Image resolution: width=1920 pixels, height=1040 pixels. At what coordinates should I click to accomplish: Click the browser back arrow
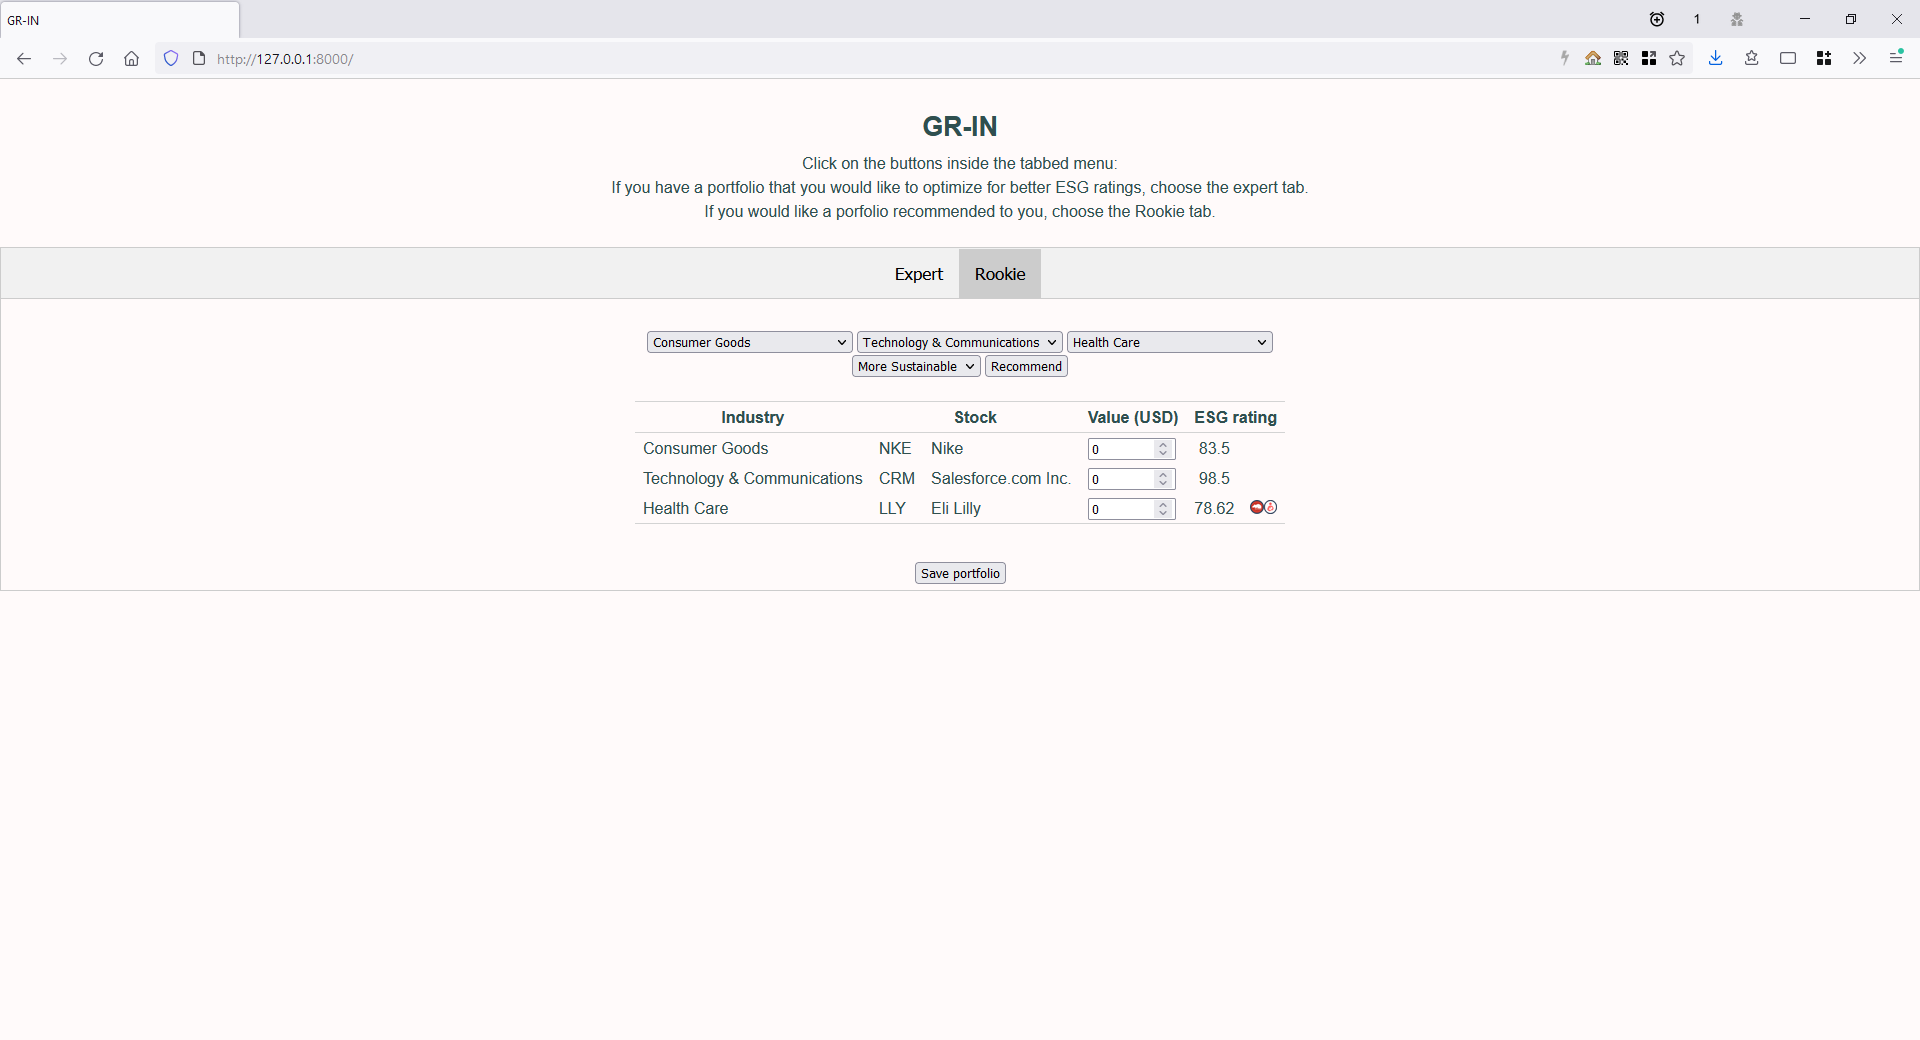24,59
